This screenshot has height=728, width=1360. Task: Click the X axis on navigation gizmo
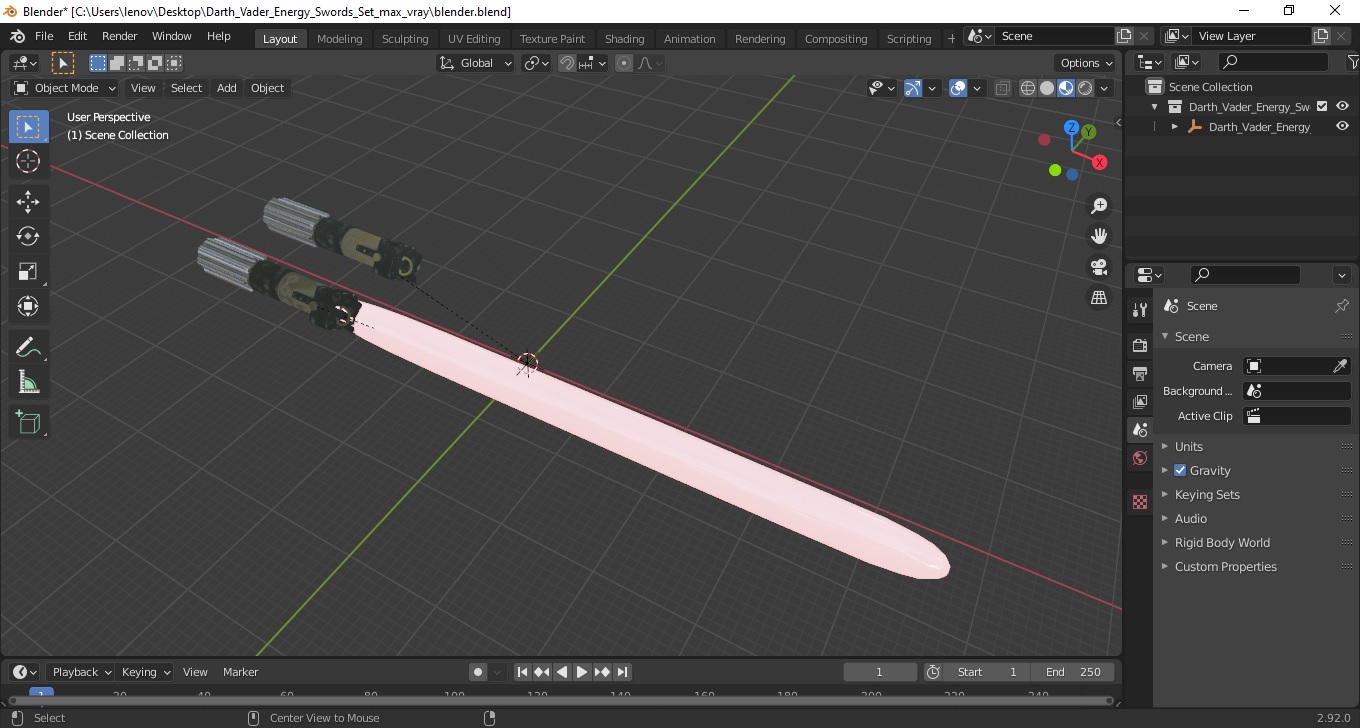coord(1099,162)
